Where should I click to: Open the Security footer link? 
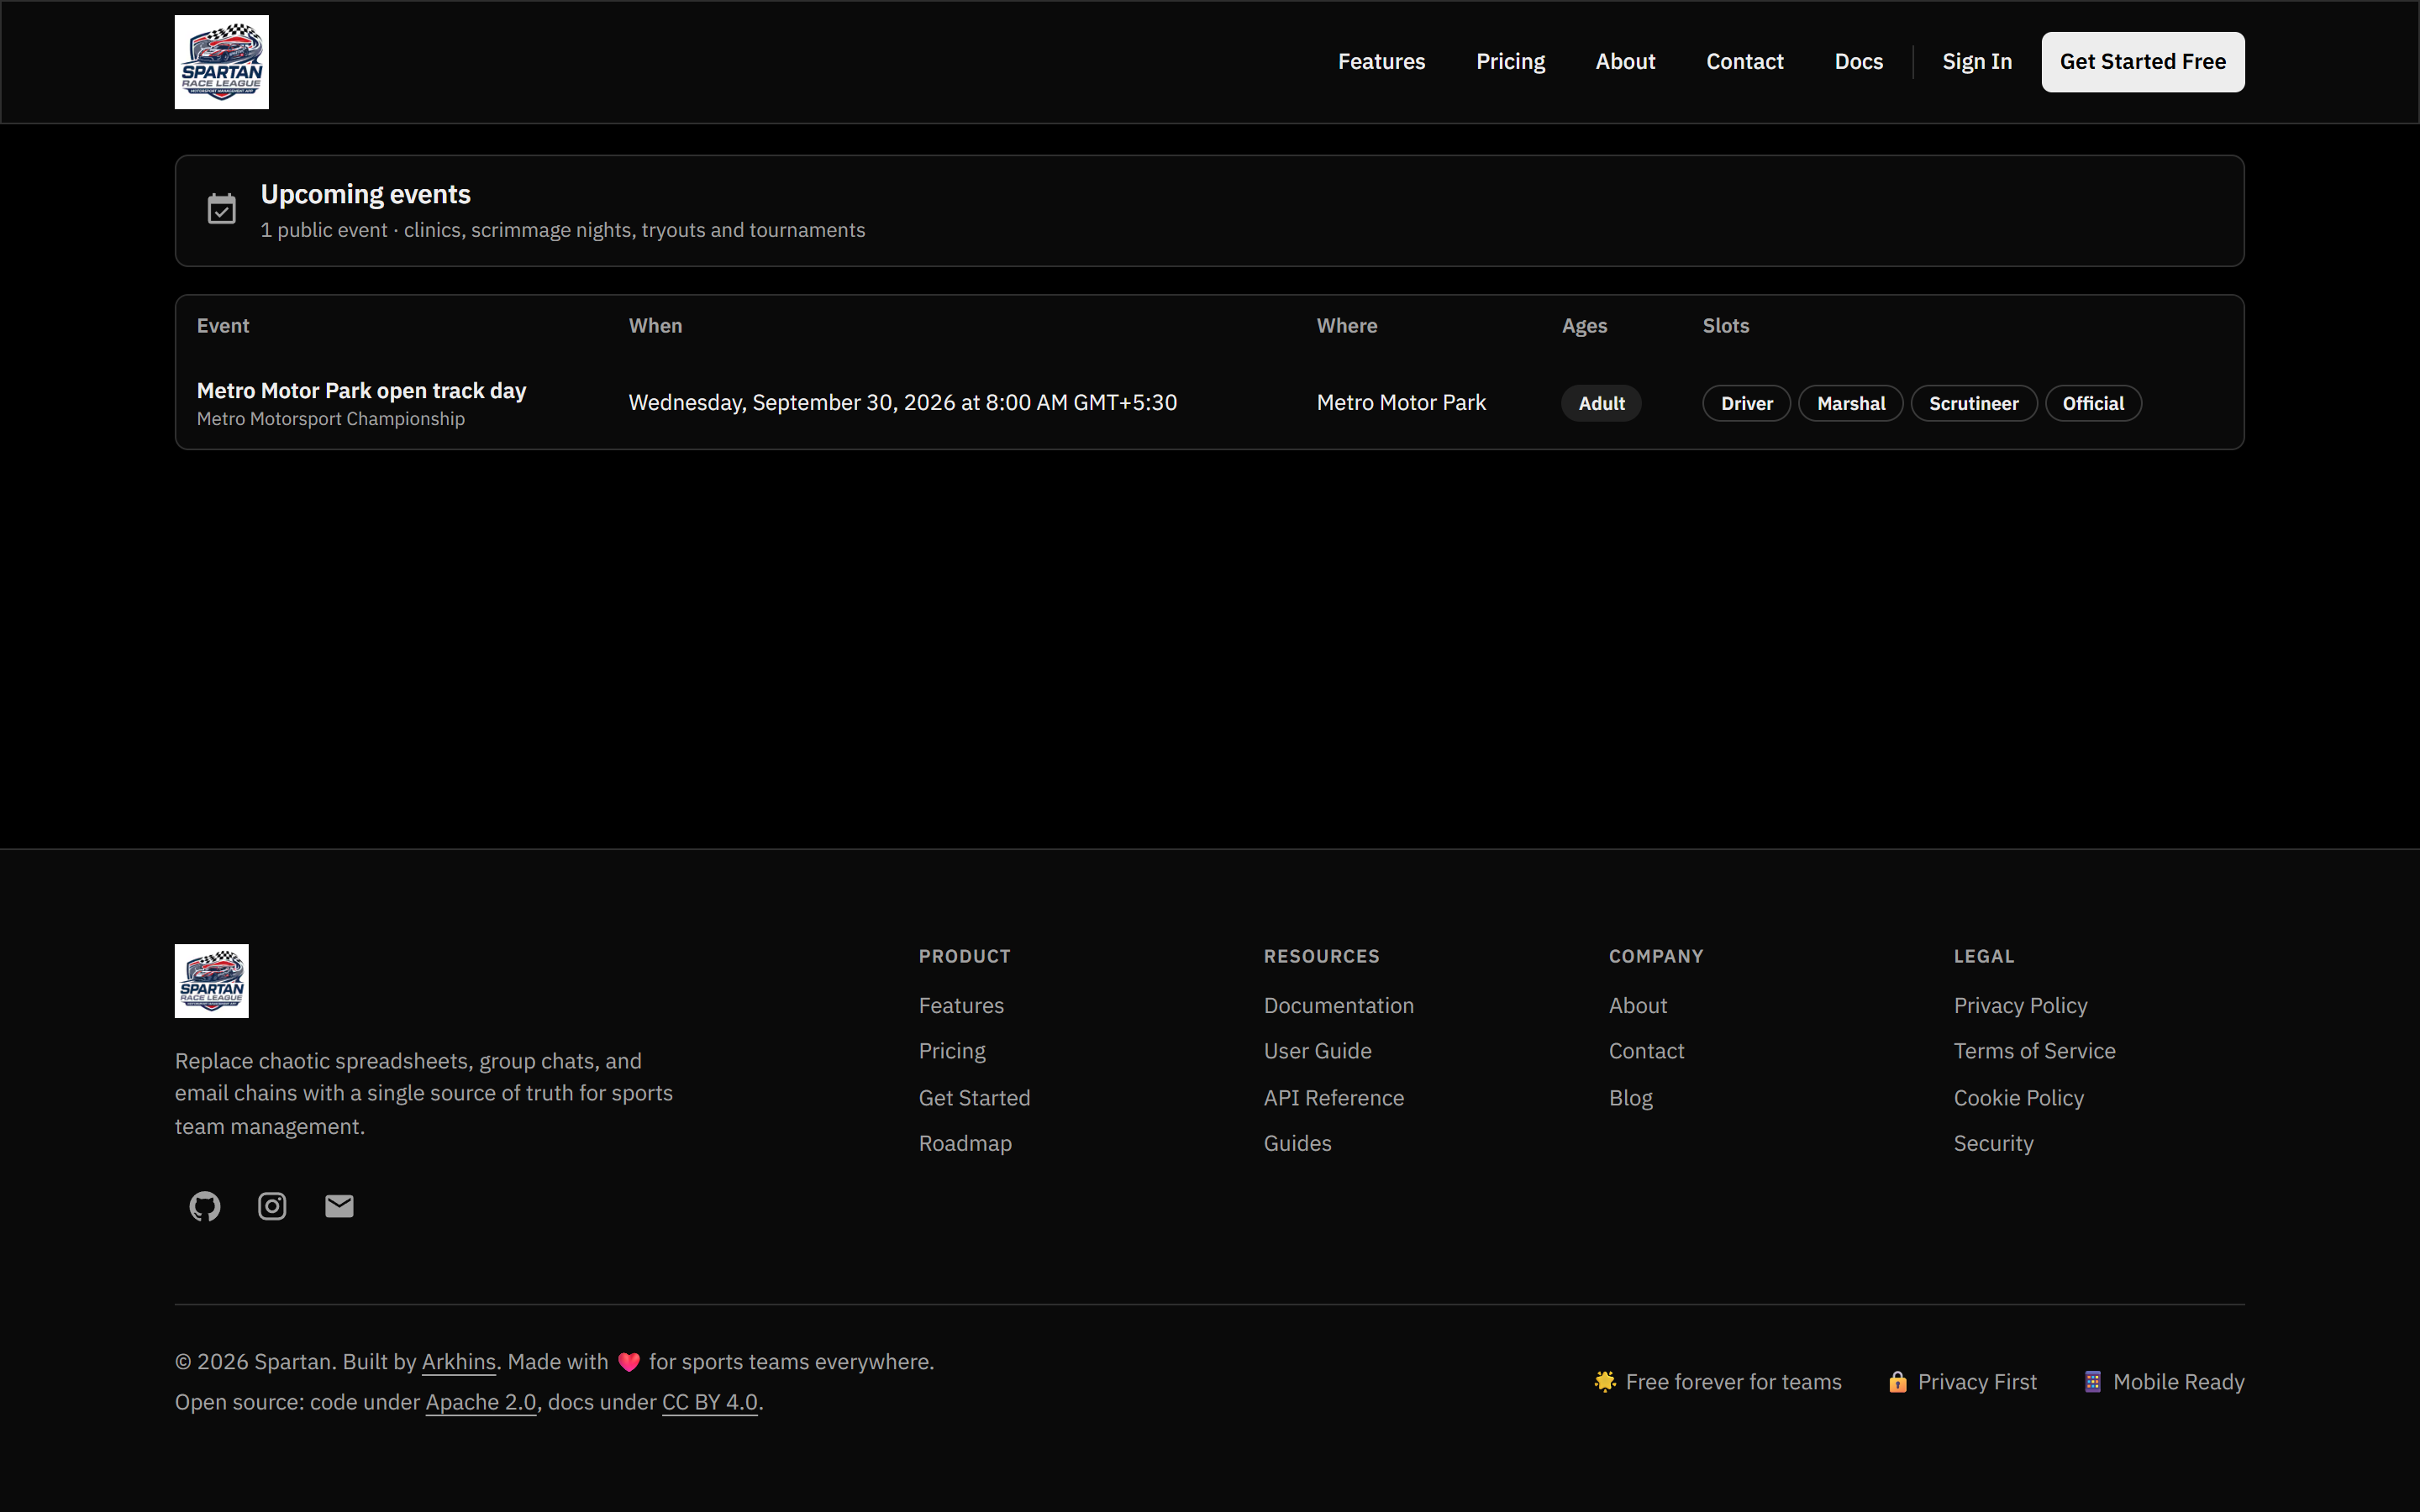click(x=1993, y=1143)
